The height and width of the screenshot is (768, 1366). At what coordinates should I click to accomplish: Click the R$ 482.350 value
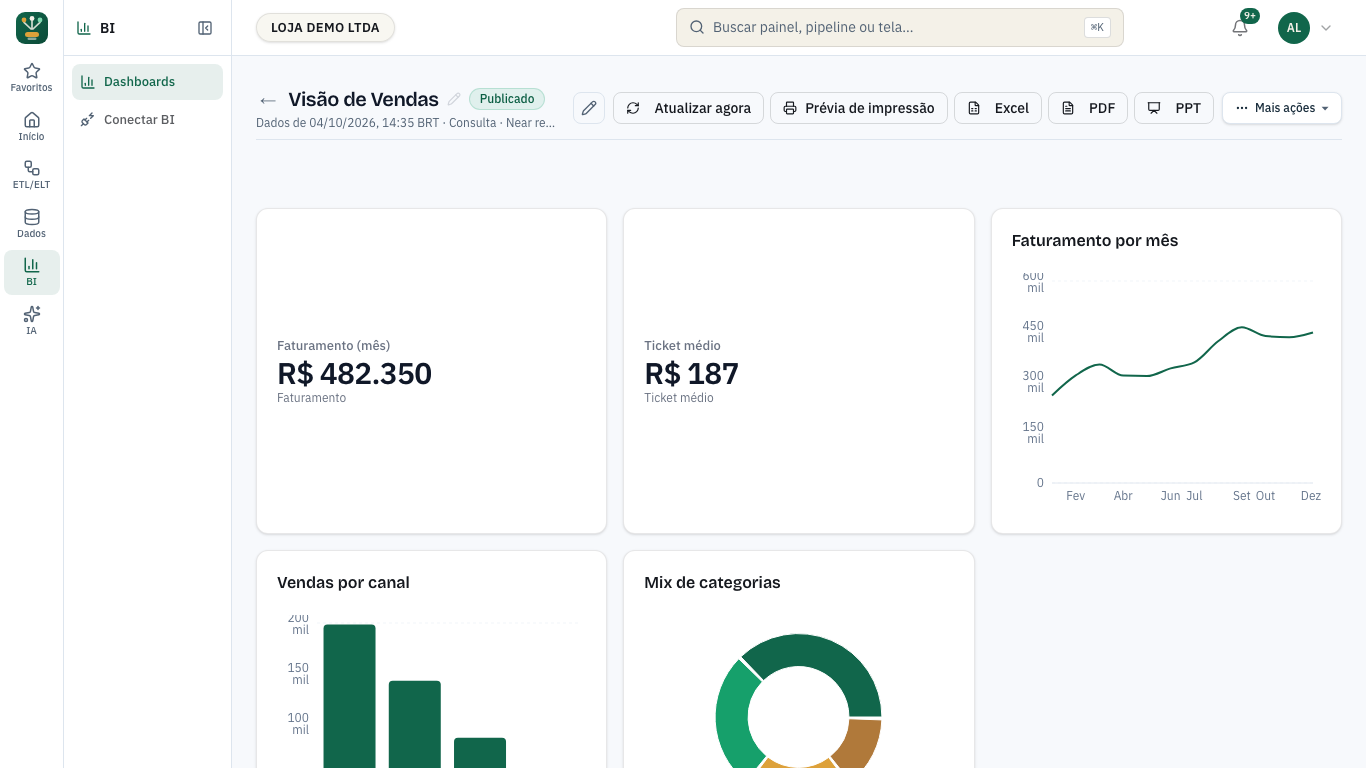(x=354, y=374)
